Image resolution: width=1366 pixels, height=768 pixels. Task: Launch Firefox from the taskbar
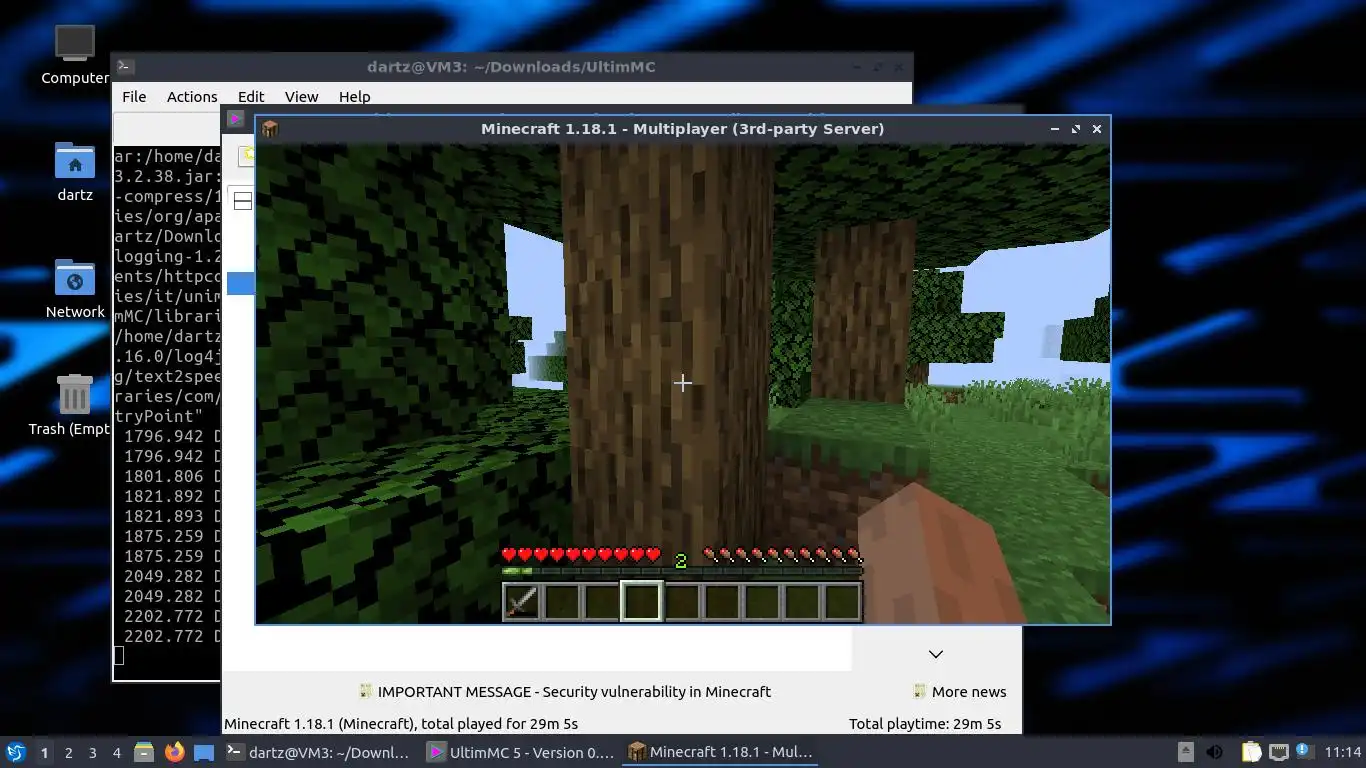[174, 752]
